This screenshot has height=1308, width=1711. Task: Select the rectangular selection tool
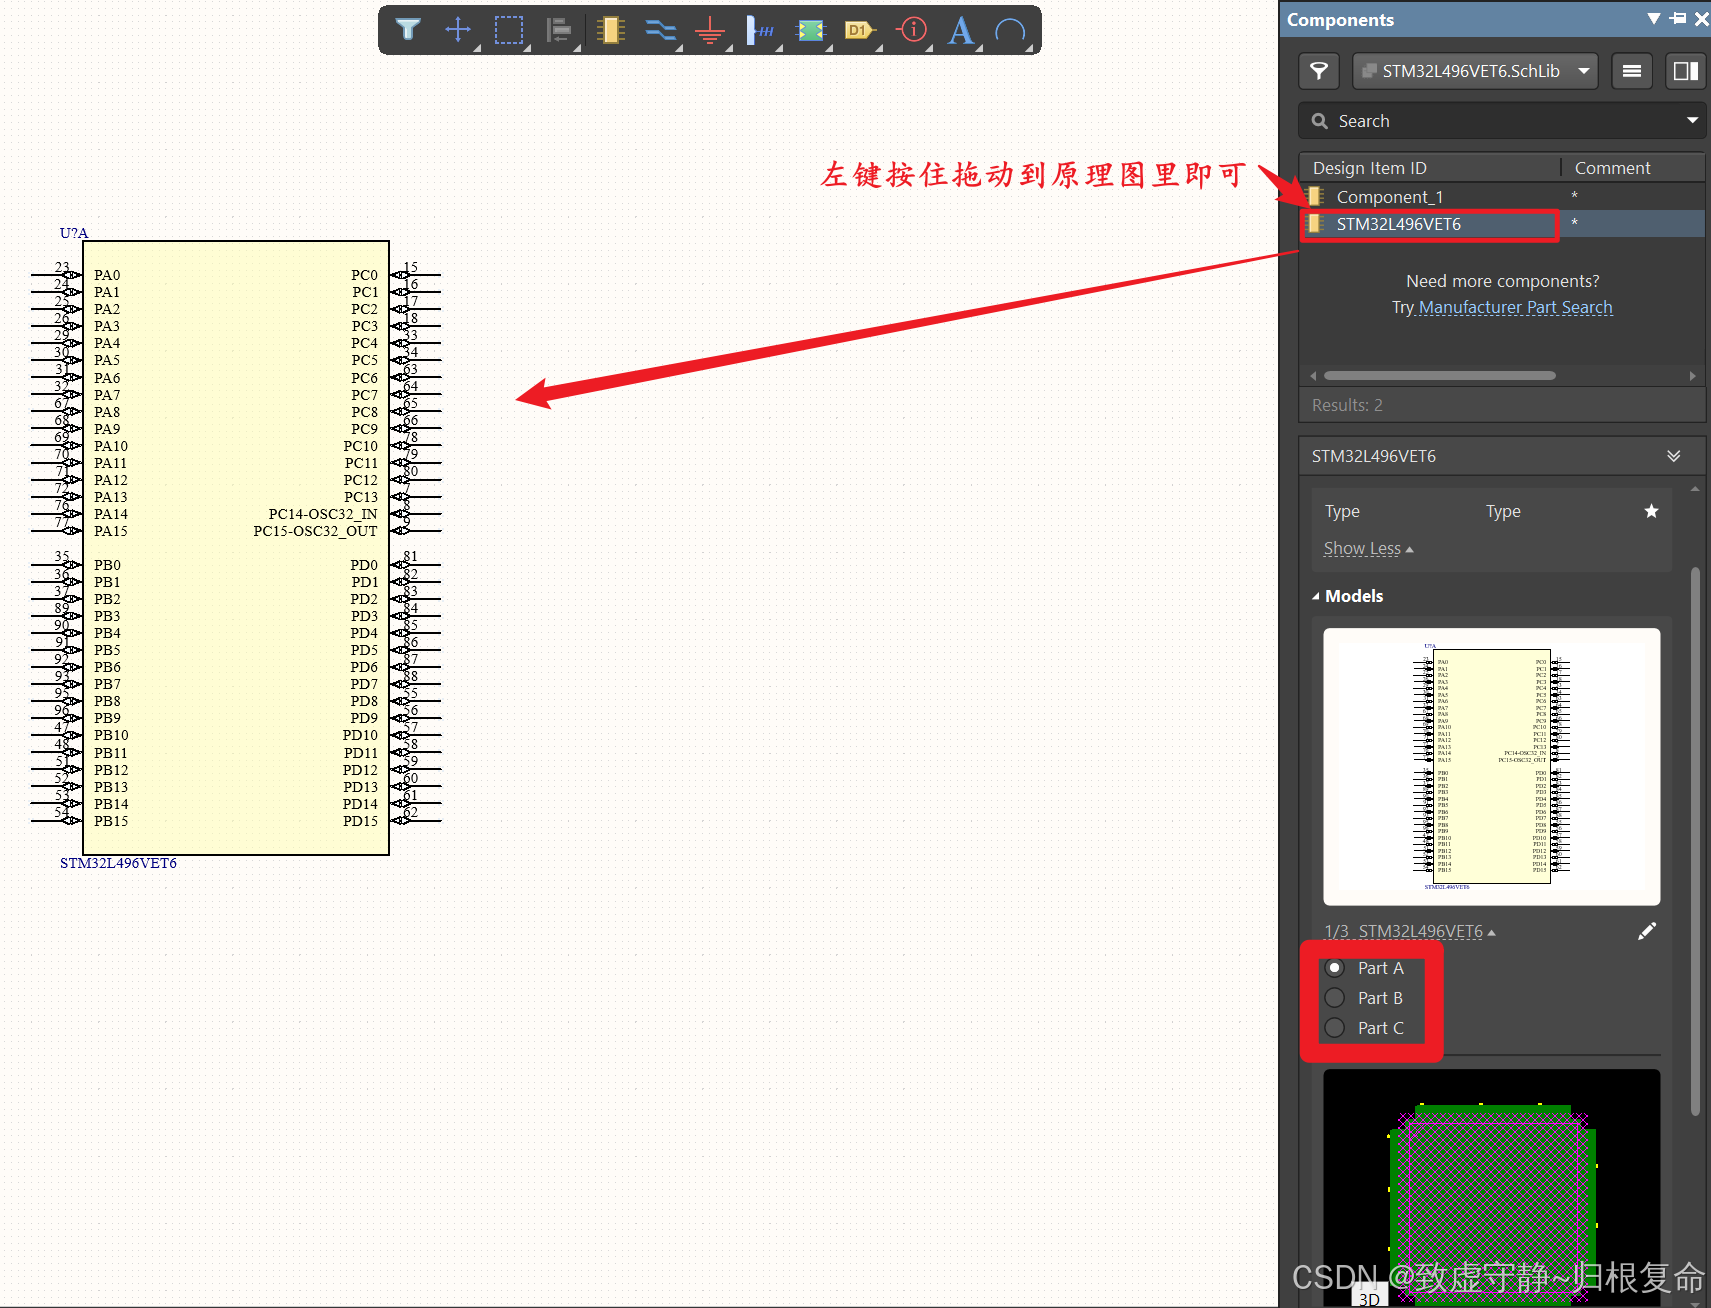[509, 30]
